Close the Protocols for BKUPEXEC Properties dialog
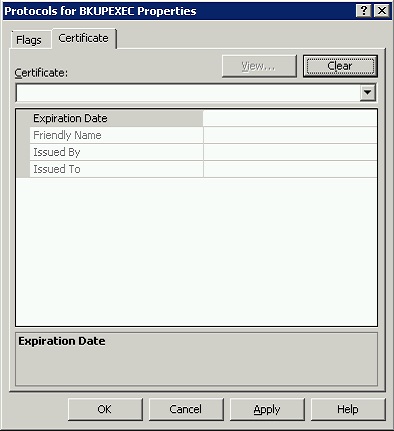Image resolution: width=394 pixels, height=431 pixels. click(381, 11)
